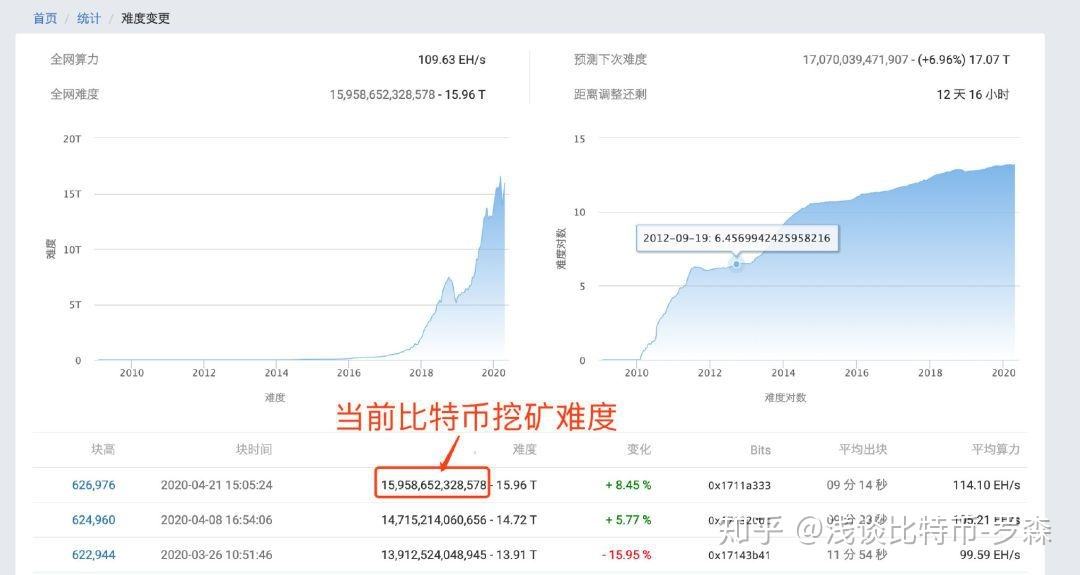Viewport: 1080px width, 575px height.
Task: Click the 预测下次难度 value 17,070,039,471,907
Action: [x=855, y=60]
